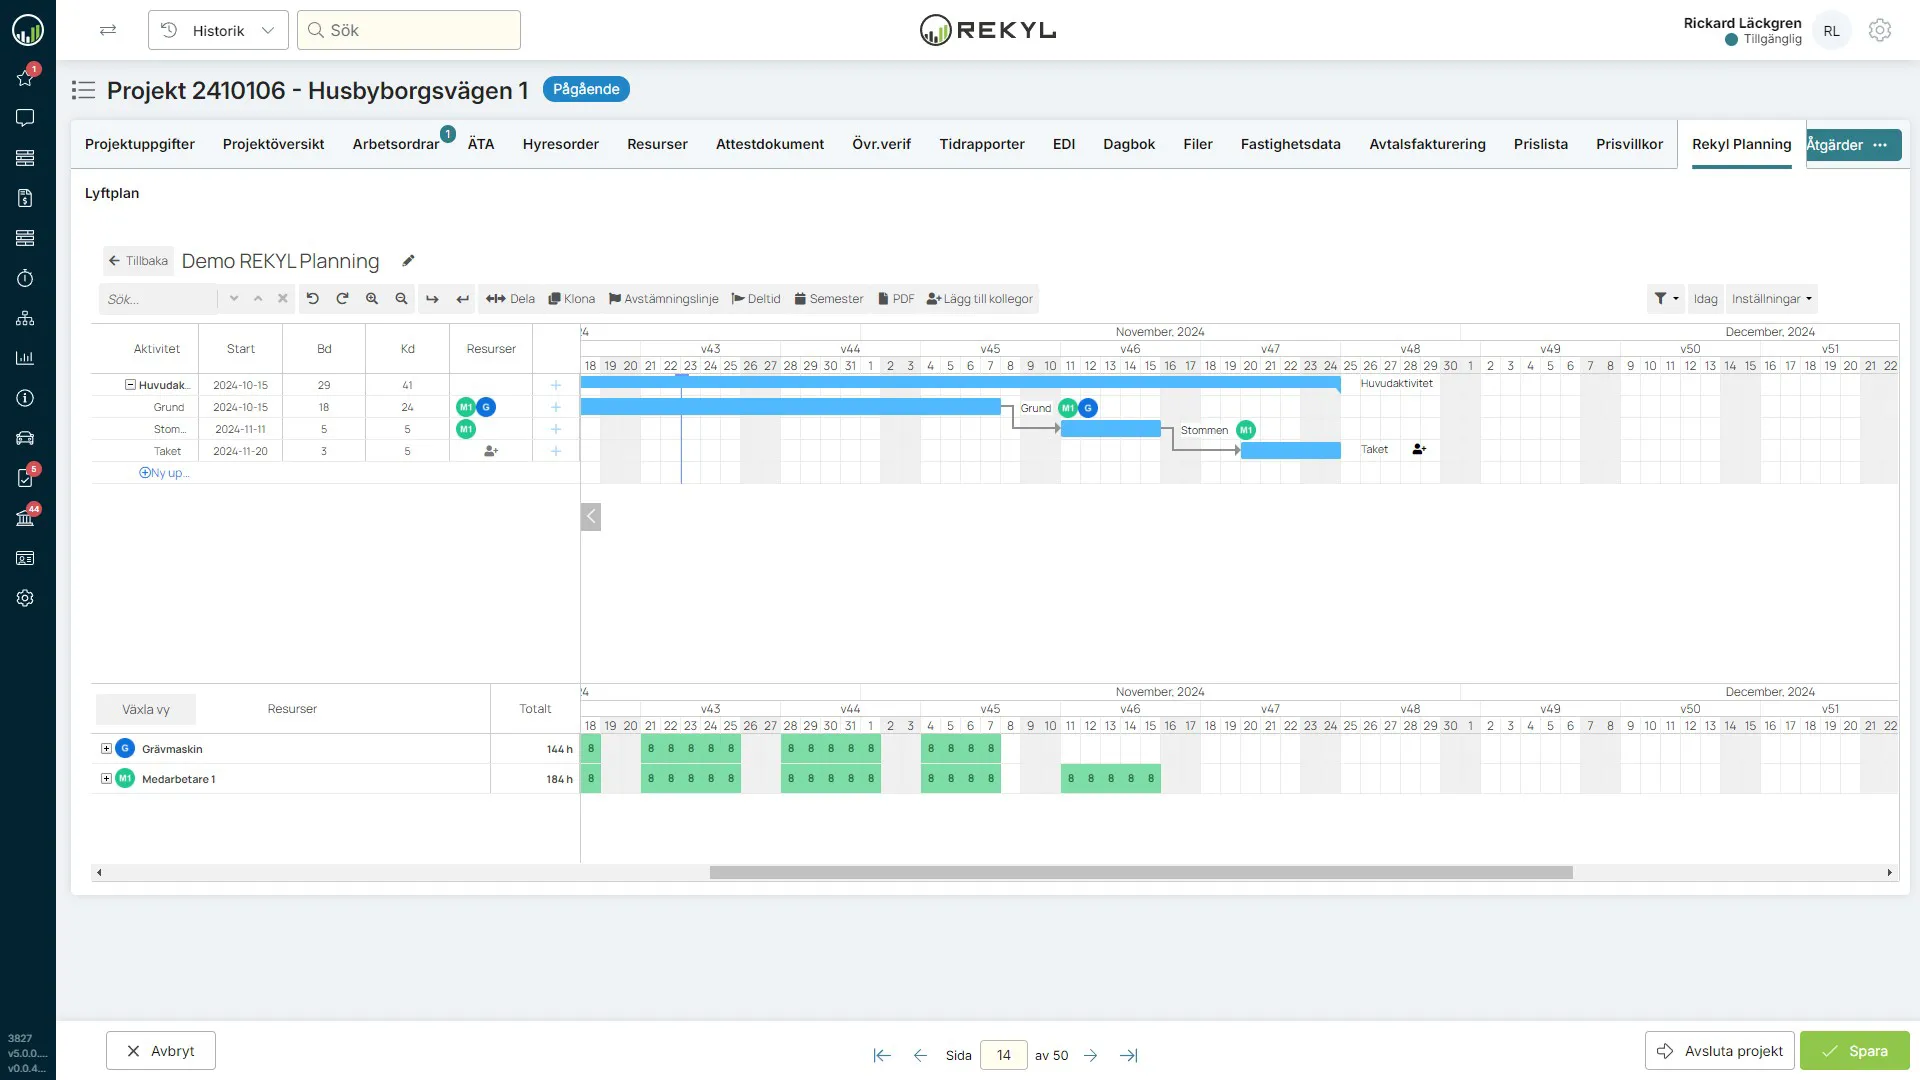Clear the activity search with X

(x=283, y=298)
